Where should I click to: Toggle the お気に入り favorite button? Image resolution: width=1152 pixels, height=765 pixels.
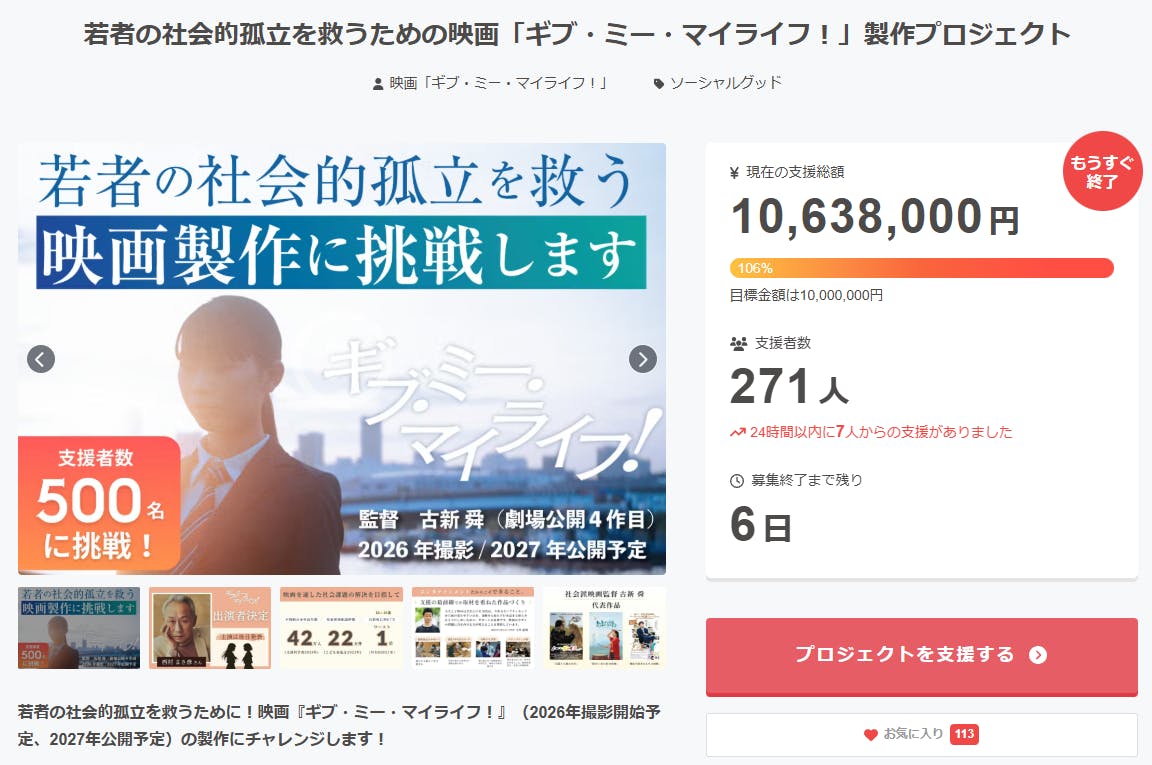tap(921, 735)
